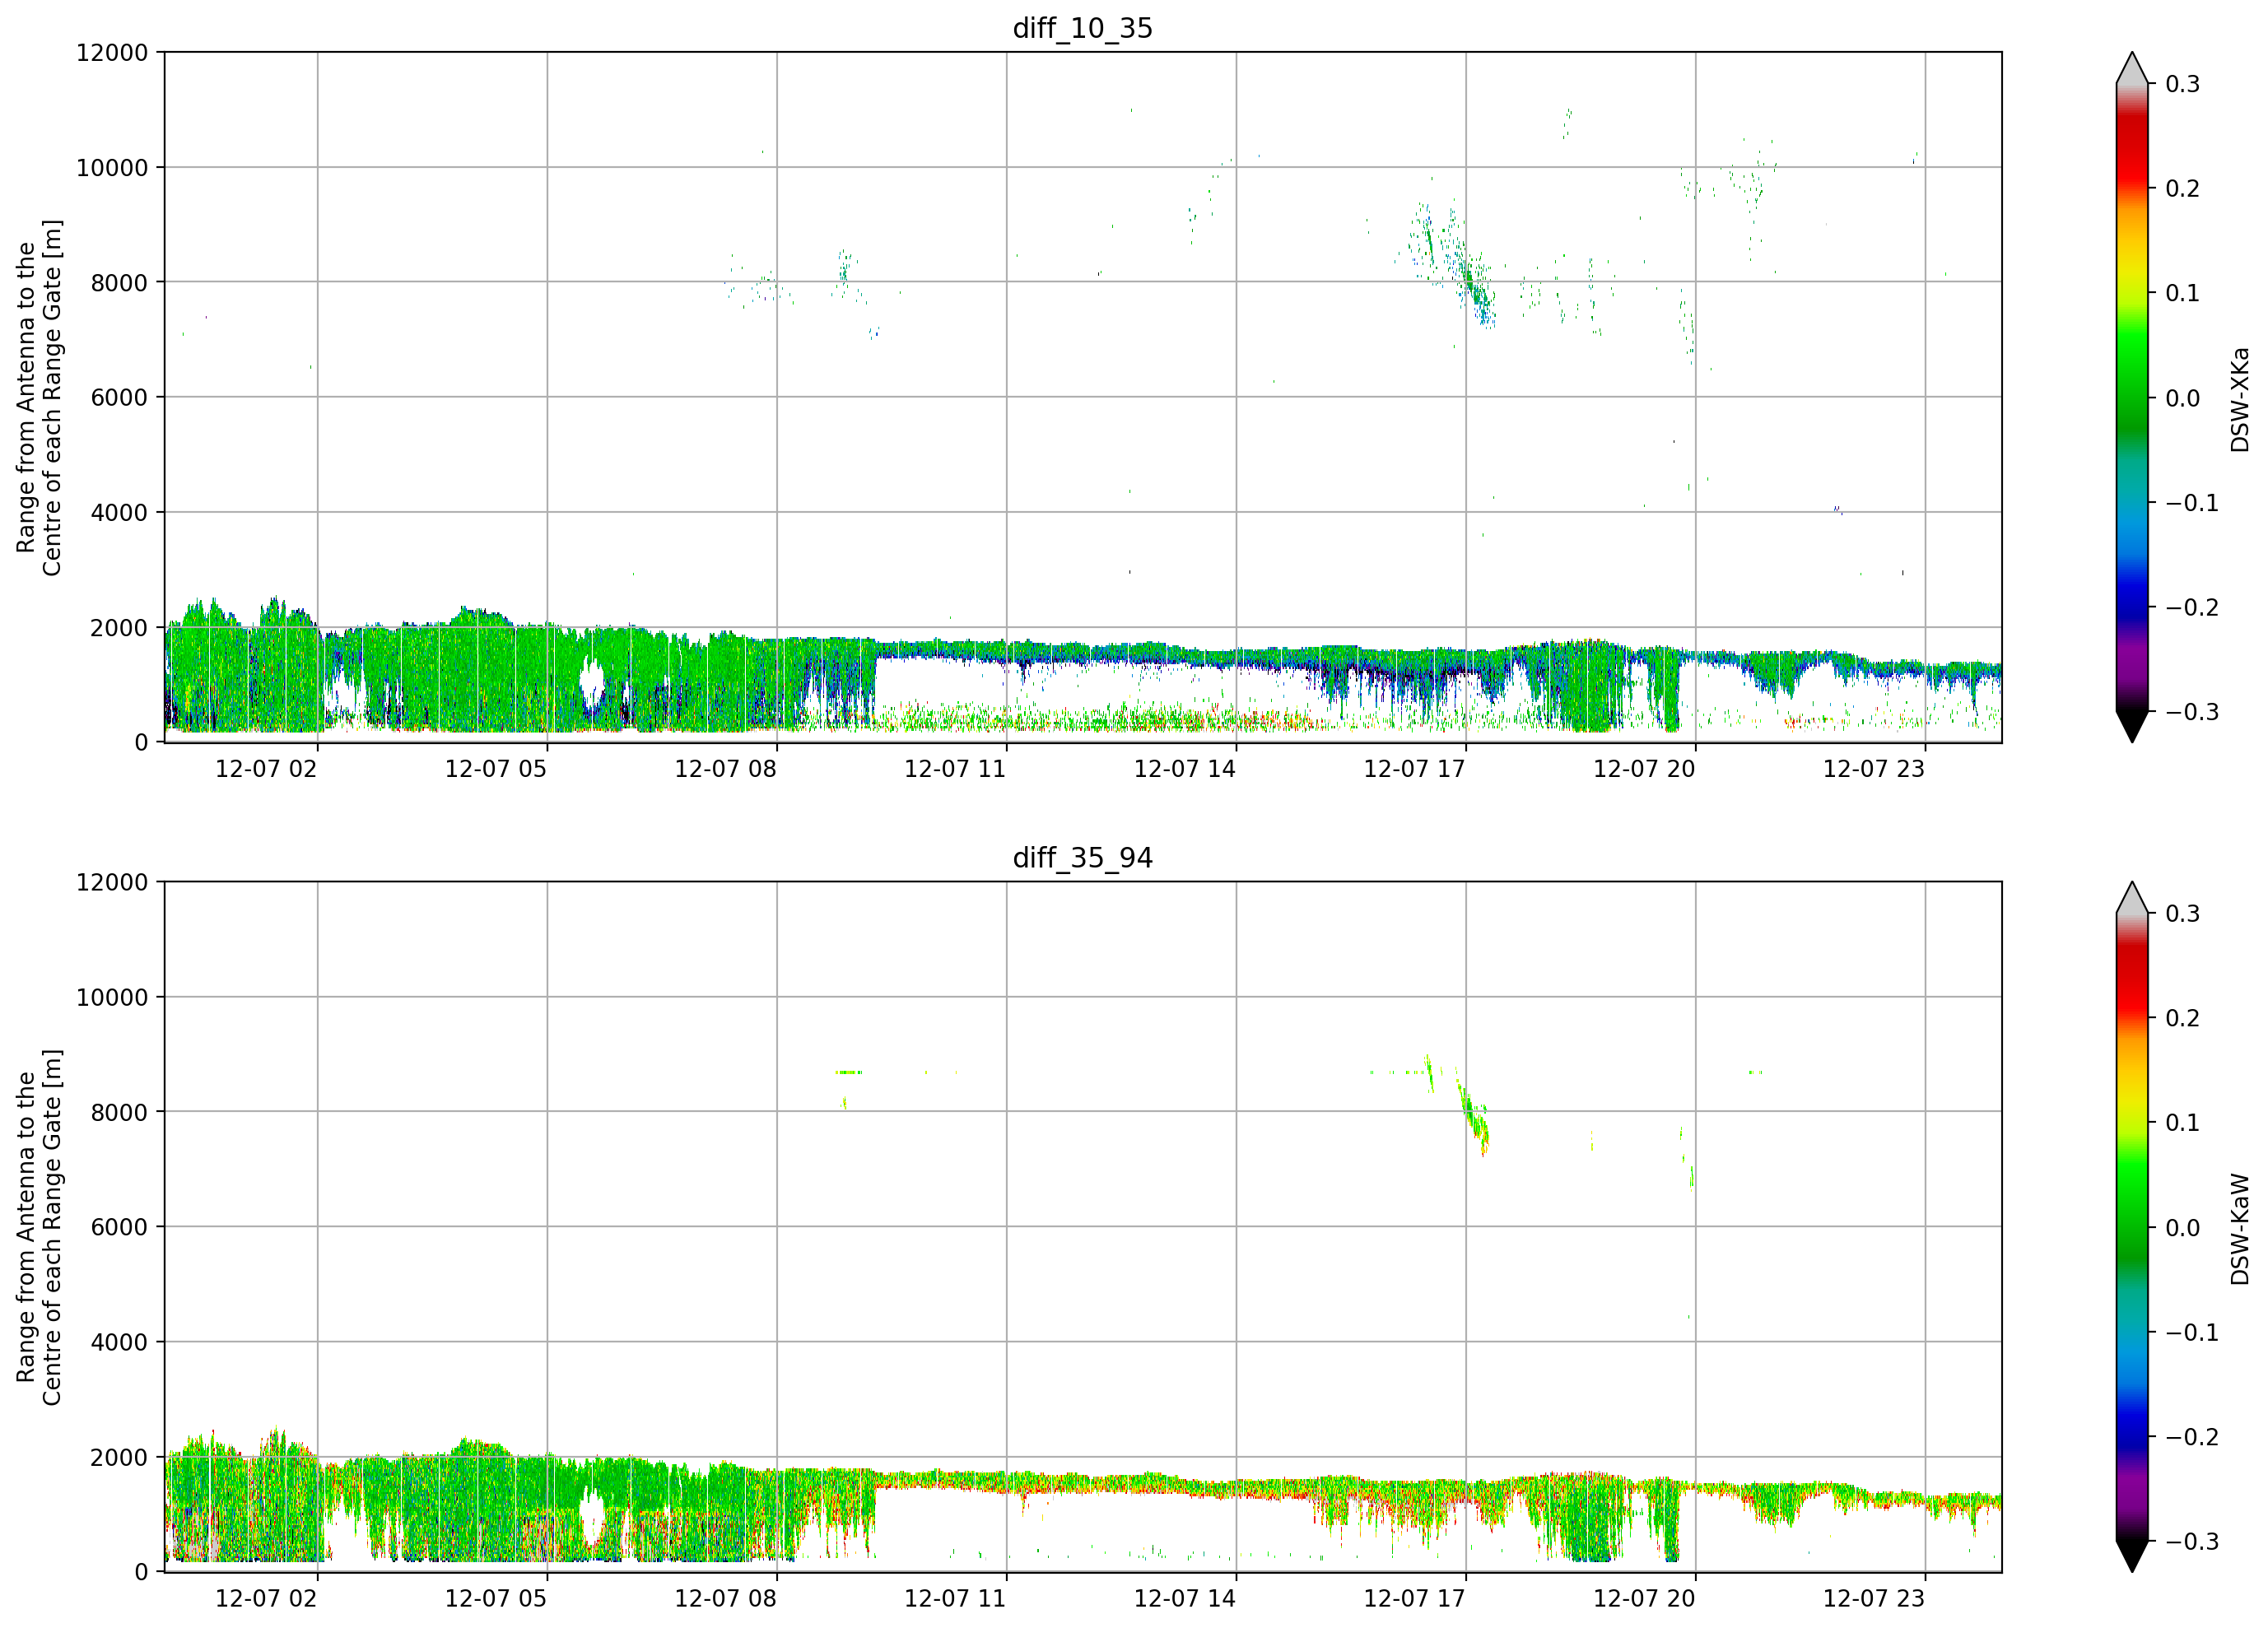Click the 0.1 tick on the DSW-KaW colorbar

(x=2183, y=1123)
